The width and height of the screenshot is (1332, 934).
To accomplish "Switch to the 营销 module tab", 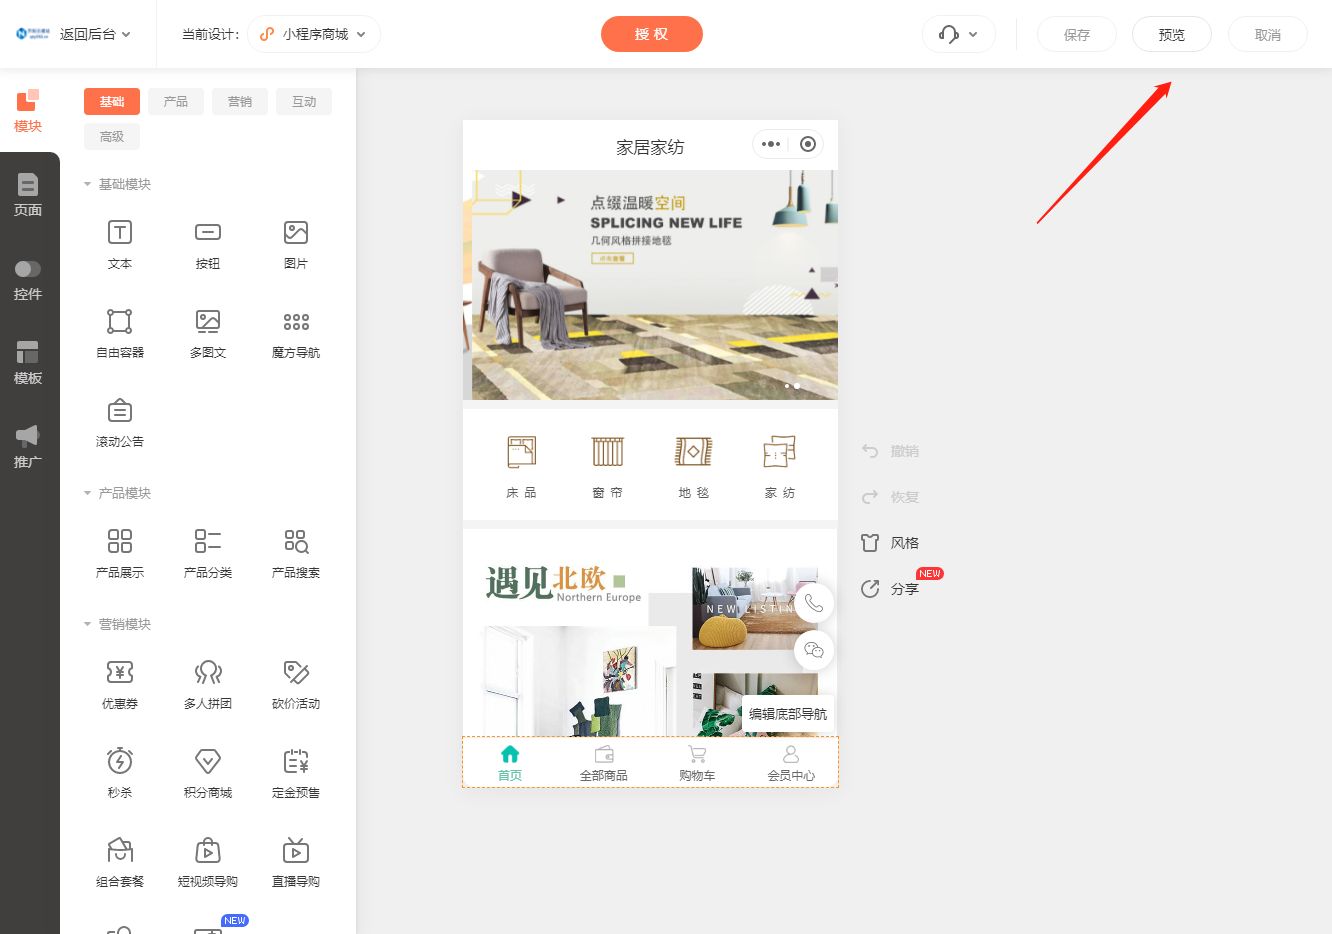I will pos(240,101).
